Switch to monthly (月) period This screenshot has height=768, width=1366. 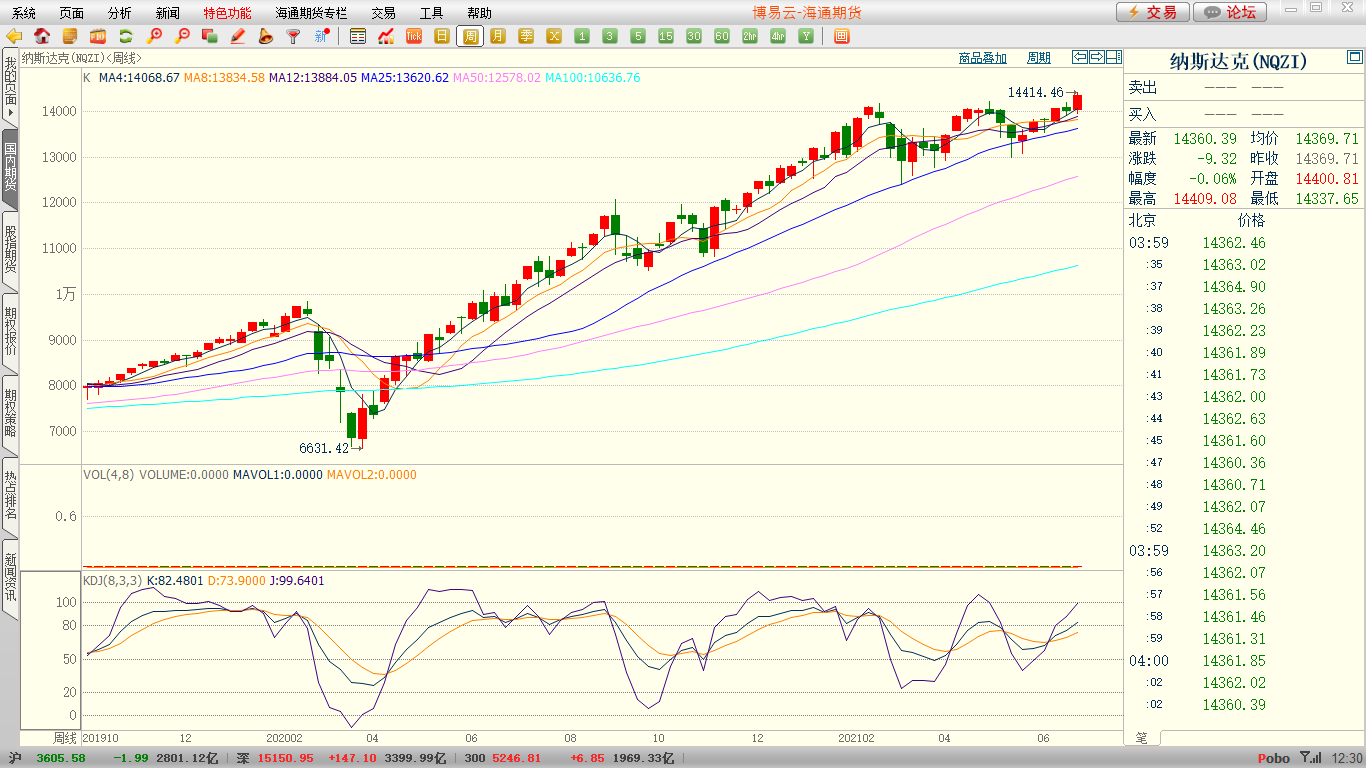point(498,36)
